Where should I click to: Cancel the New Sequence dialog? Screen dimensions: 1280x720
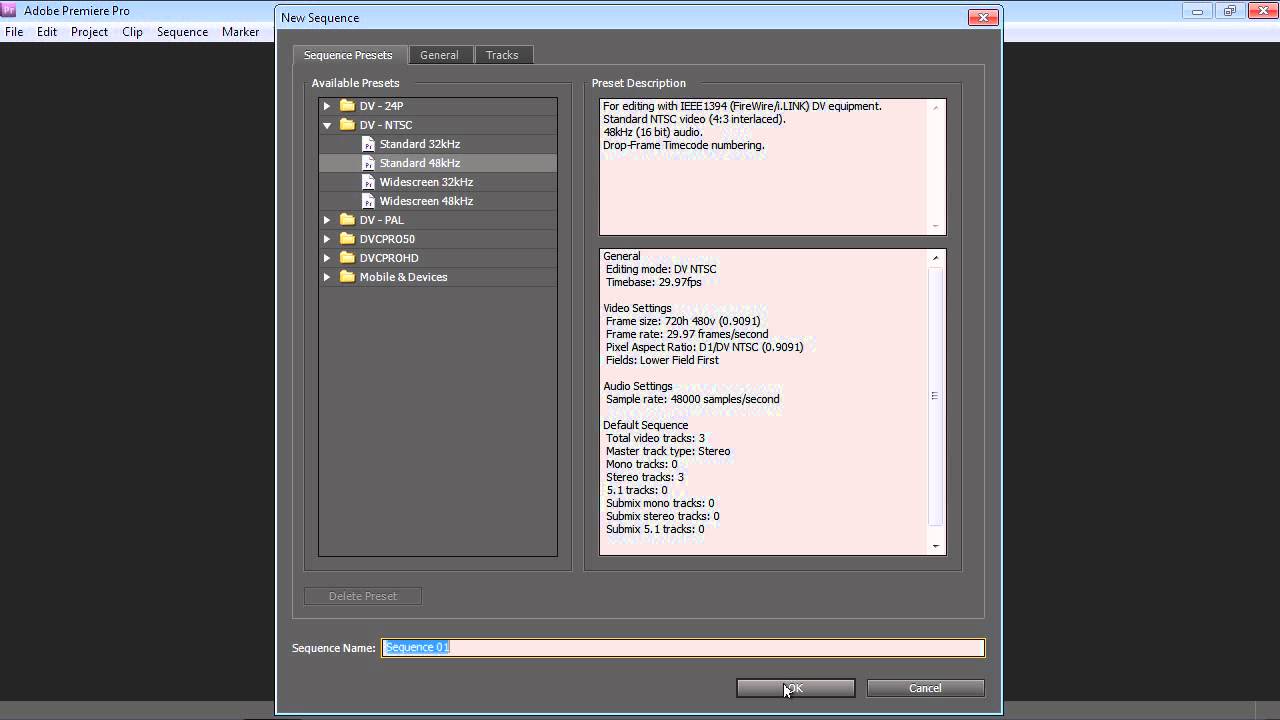(x=925, y=688)
